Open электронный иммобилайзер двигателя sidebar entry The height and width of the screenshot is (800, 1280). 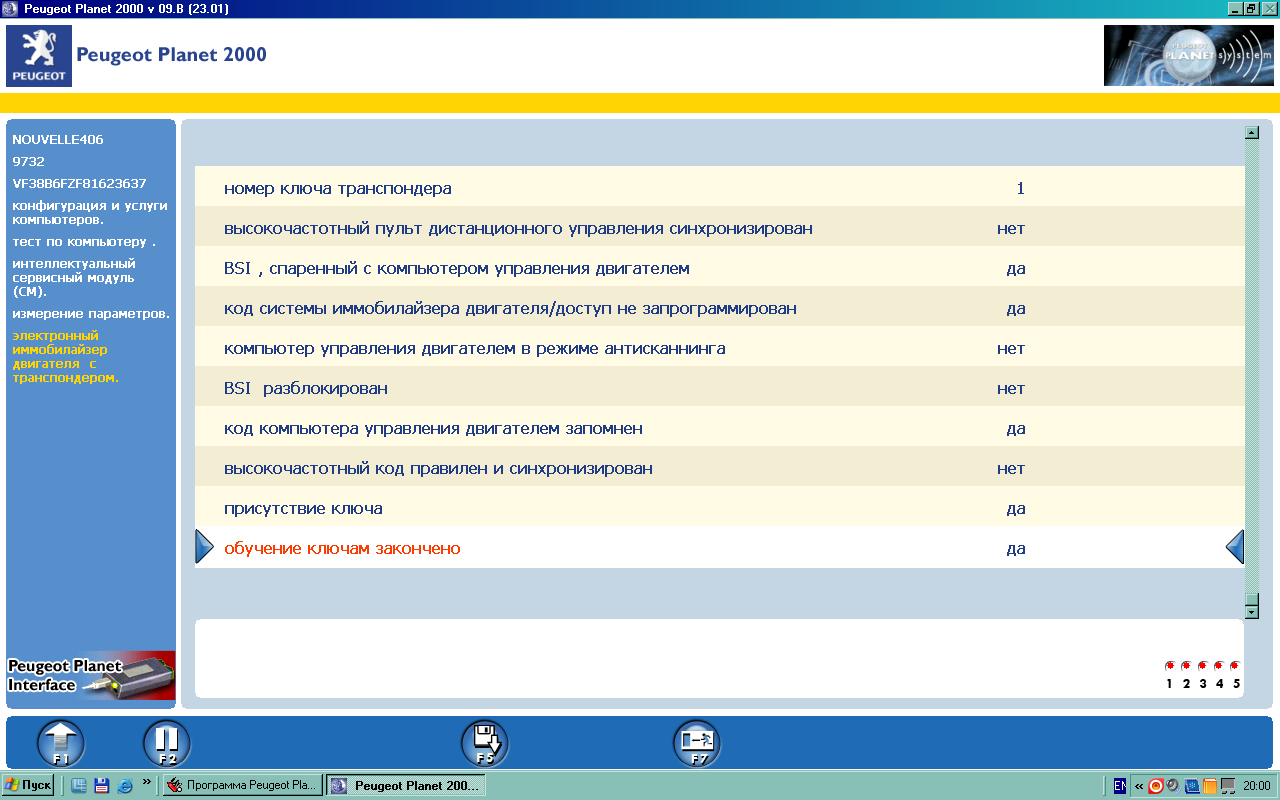tap(65, 357)
